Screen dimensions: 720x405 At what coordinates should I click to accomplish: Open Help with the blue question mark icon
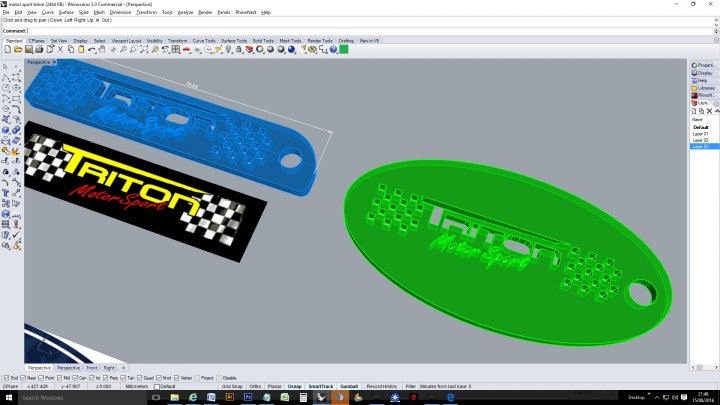tap(334, 50)
